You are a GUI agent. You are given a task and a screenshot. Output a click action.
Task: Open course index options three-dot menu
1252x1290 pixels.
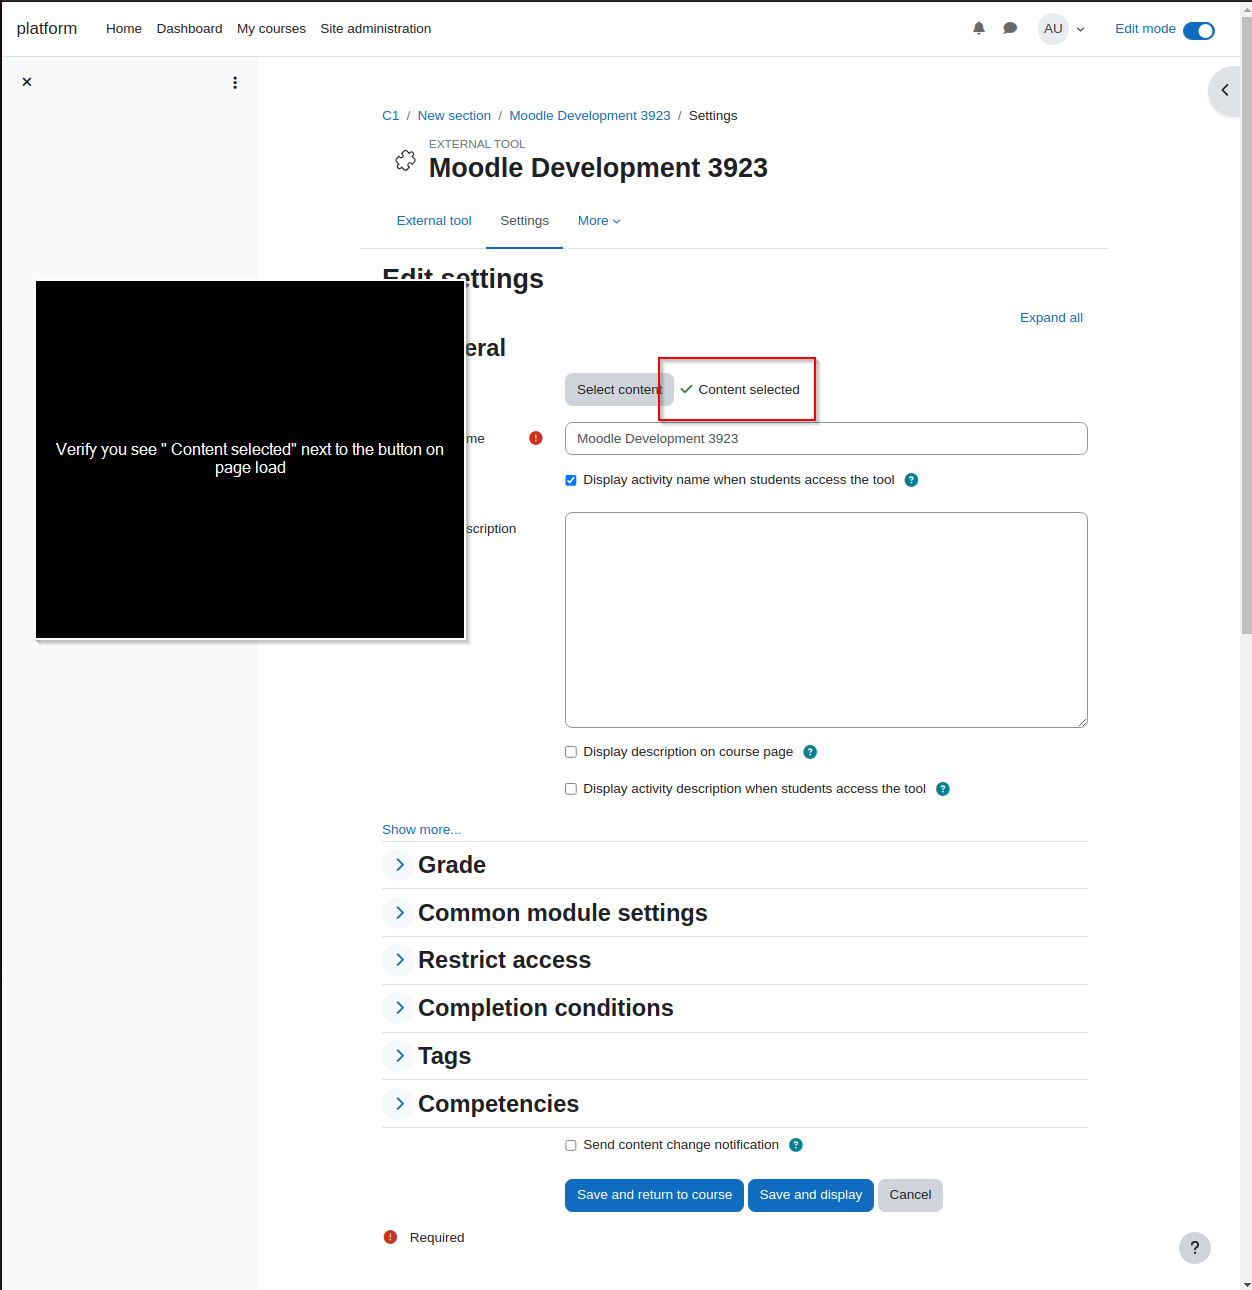(235, 83)
